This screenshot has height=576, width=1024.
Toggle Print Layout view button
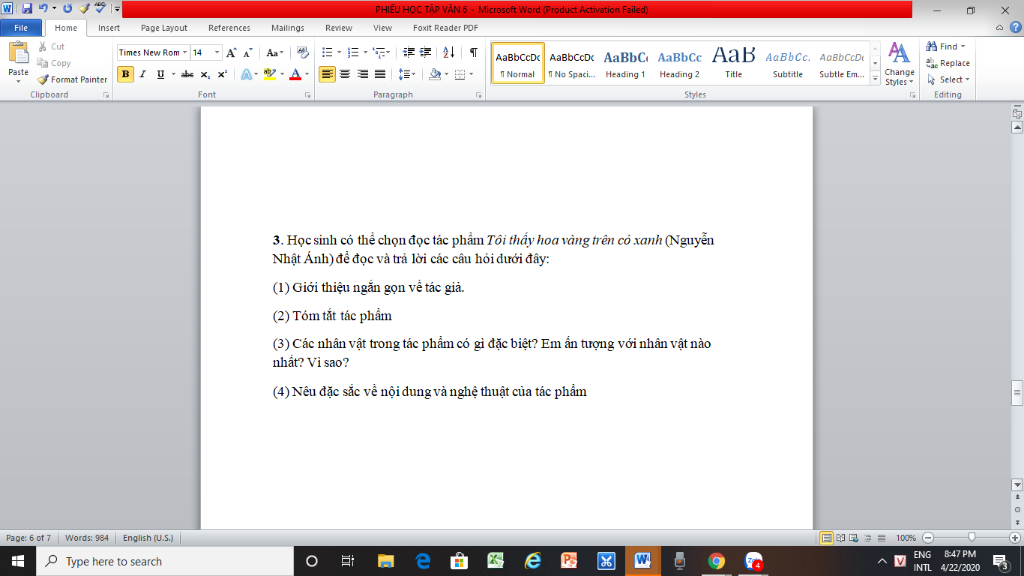(x=826, y=538)
